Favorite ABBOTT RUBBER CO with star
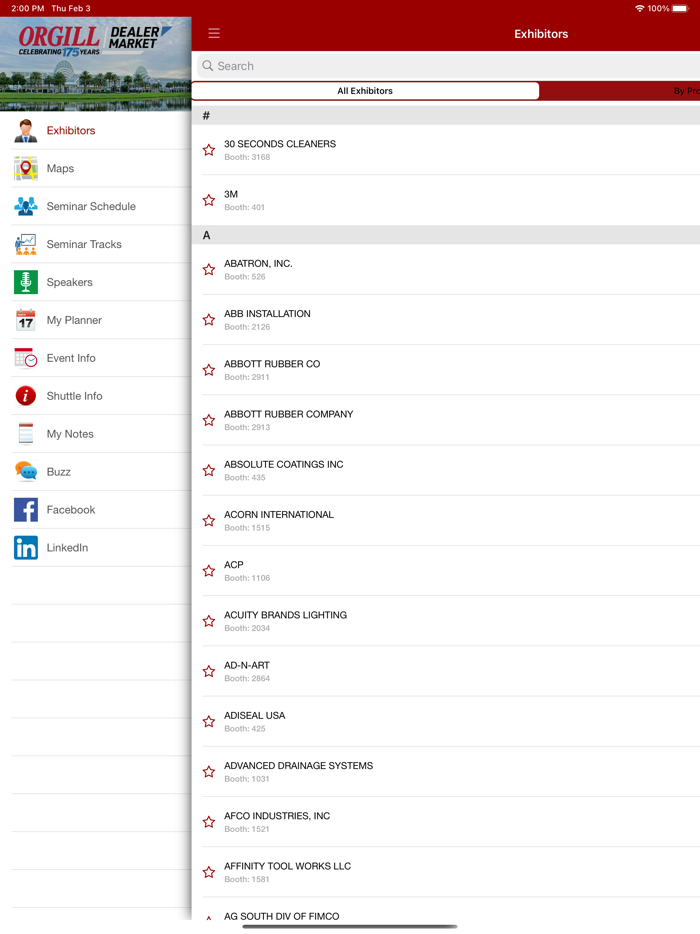Screen dimensions: 700x934 coord(209,370)
